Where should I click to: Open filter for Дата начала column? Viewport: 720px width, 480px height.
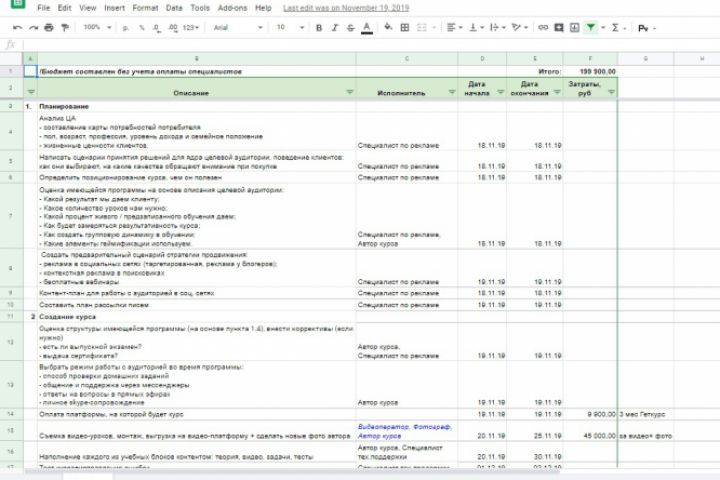click(501, 92)
